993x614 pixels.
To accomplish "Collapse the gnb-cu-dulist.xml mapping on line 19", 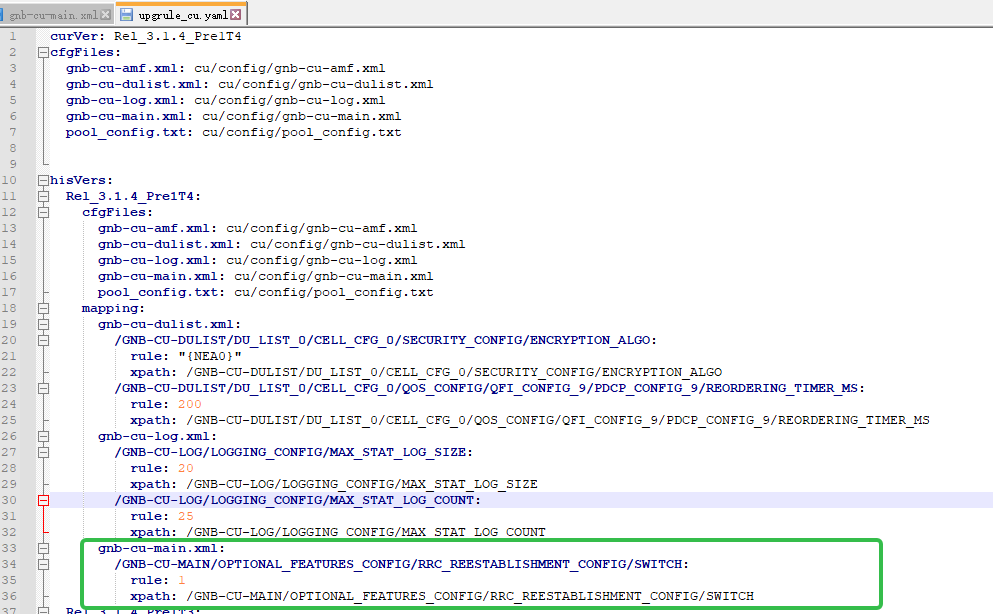I will pos(43,324).
